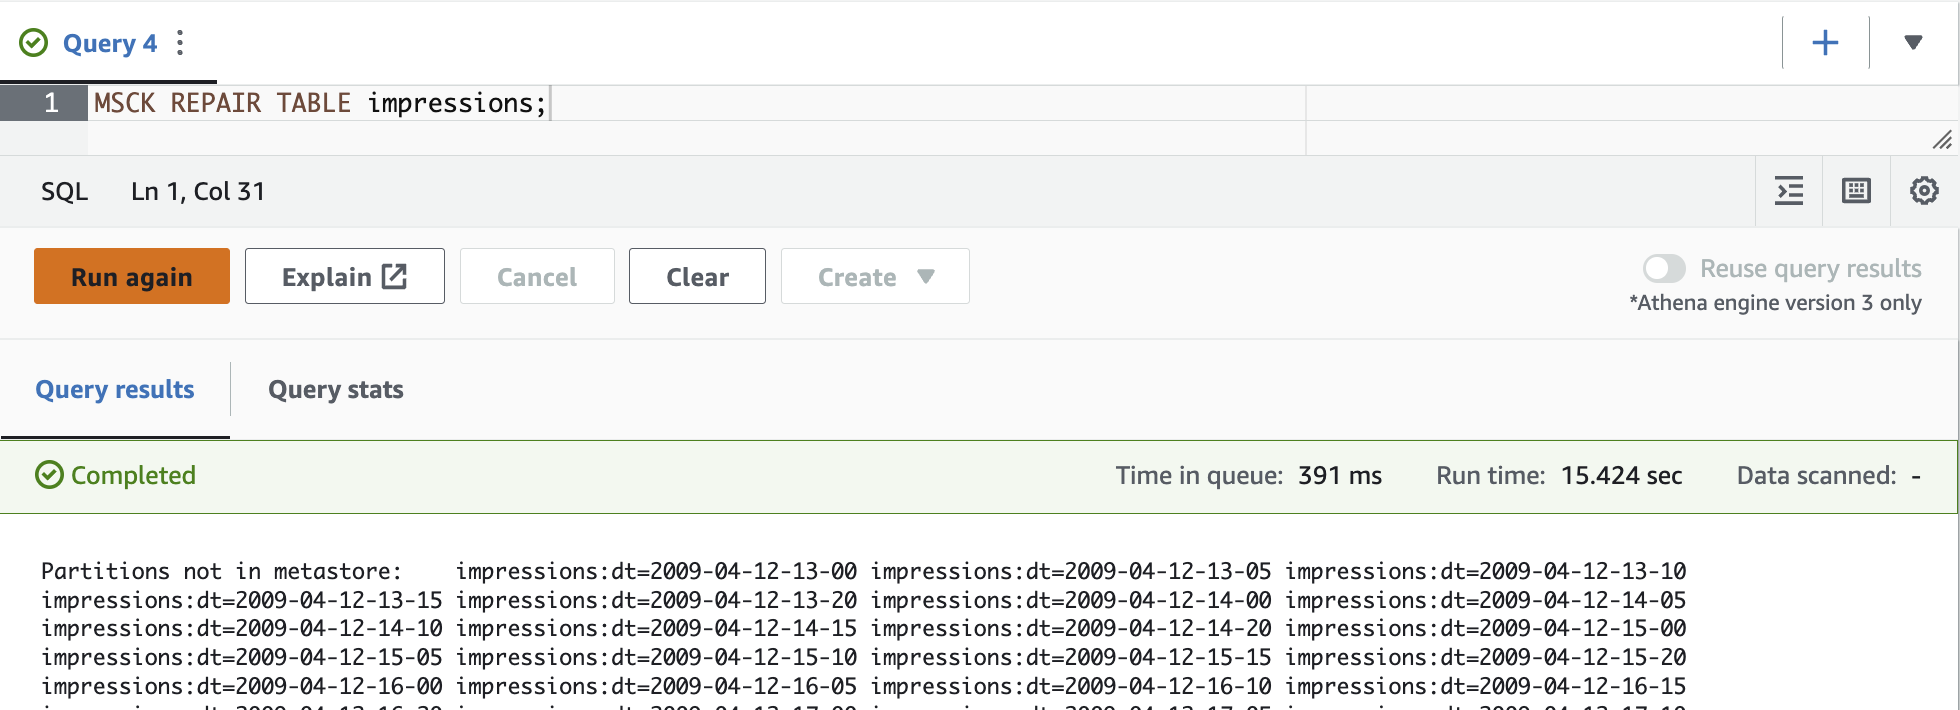Click the Clear button
Viewport: 1960px width, 710px height.
click(x=697, y=277)
